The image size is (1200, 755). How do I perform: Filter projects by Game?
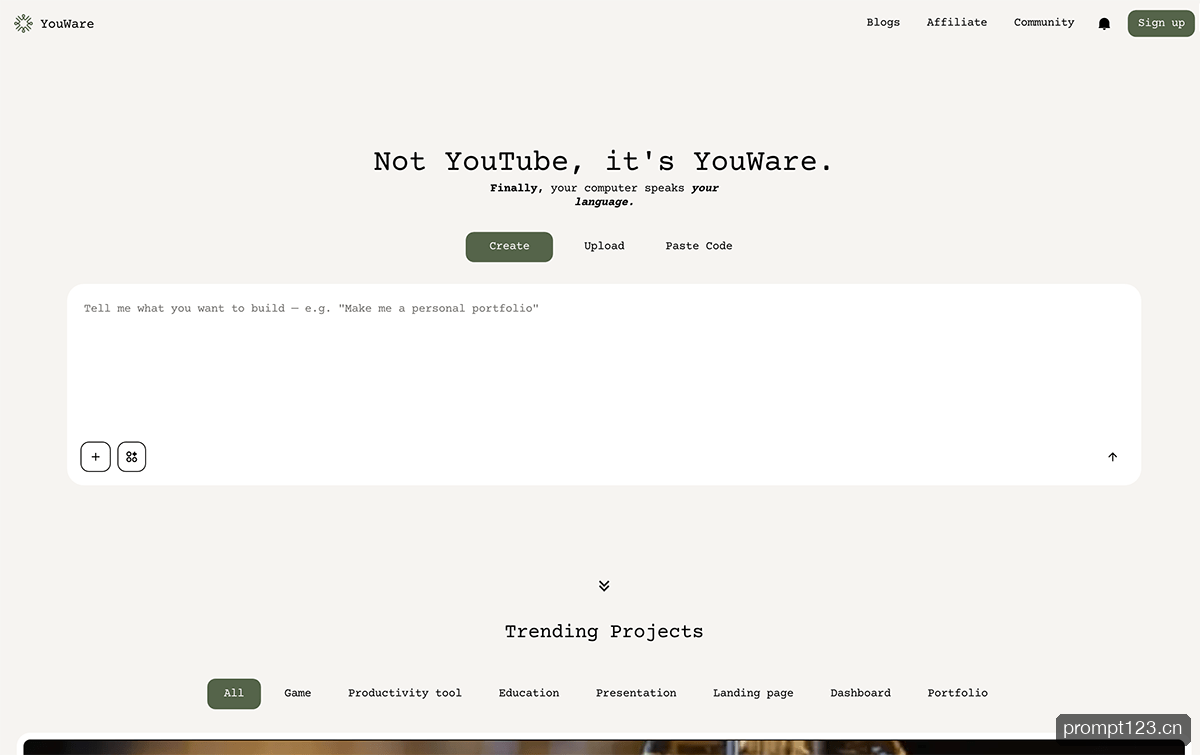(x=298, y=693)
